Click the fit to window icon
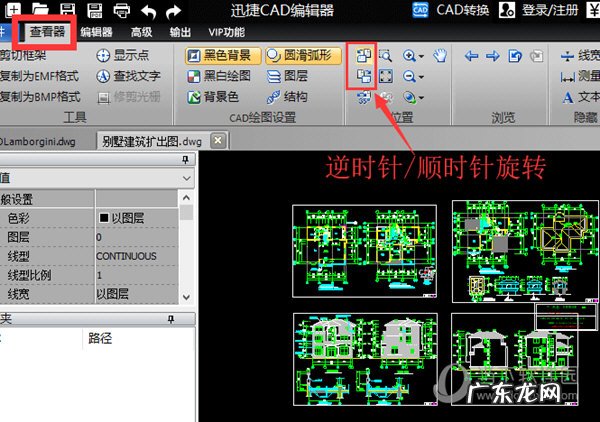Viewport: 600px width, 422px height. [x=385, y=76]
